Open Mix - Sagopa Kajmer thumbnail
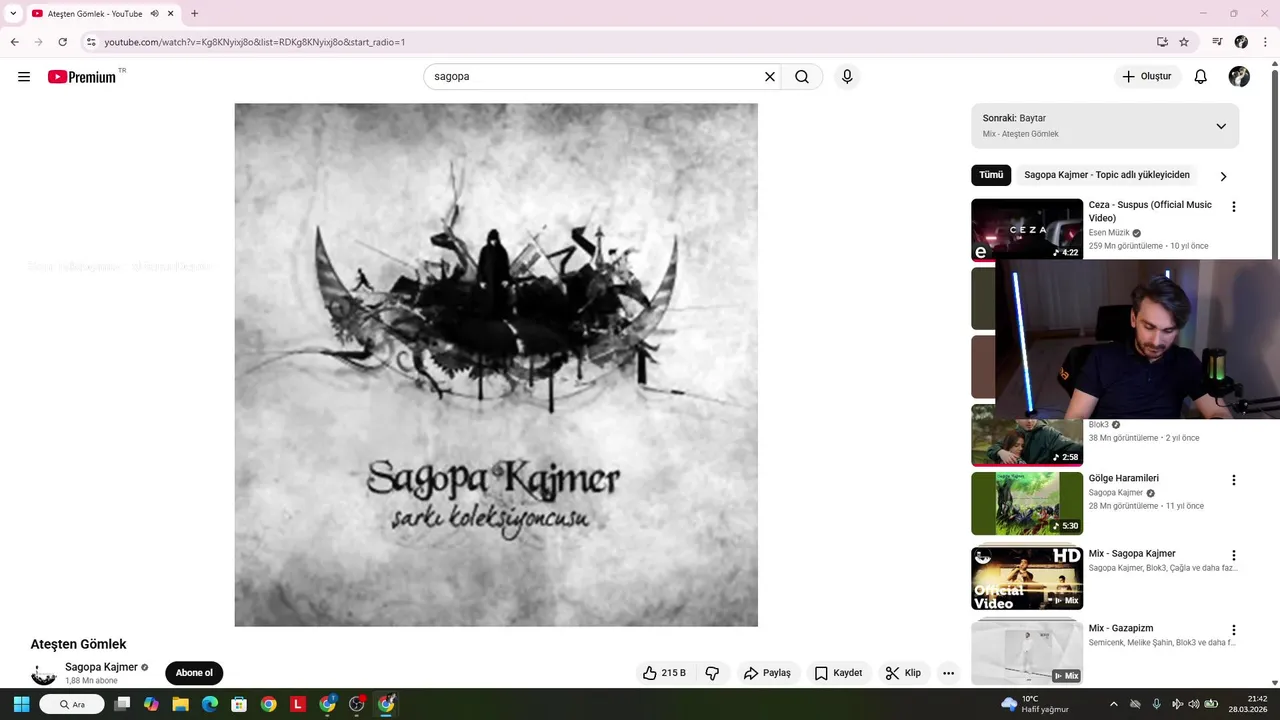Viewport: 1280px width, 720px height. coord(1027,578)
